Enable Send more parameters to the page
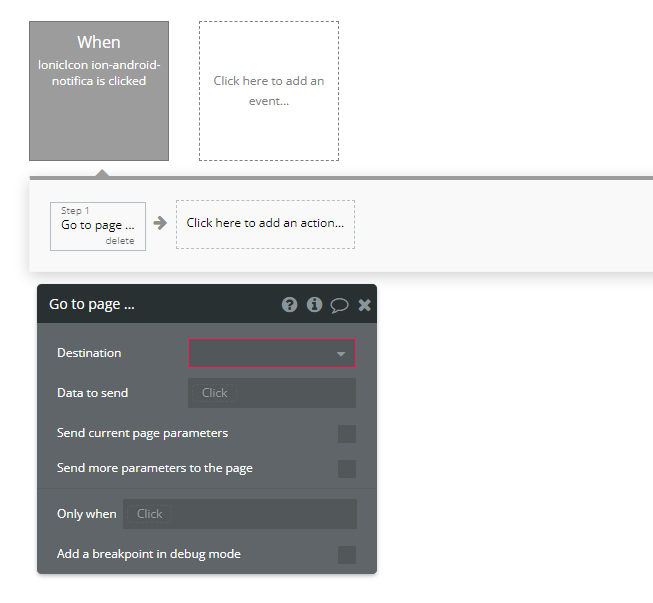The image size is (653, 603). (347, 469)
